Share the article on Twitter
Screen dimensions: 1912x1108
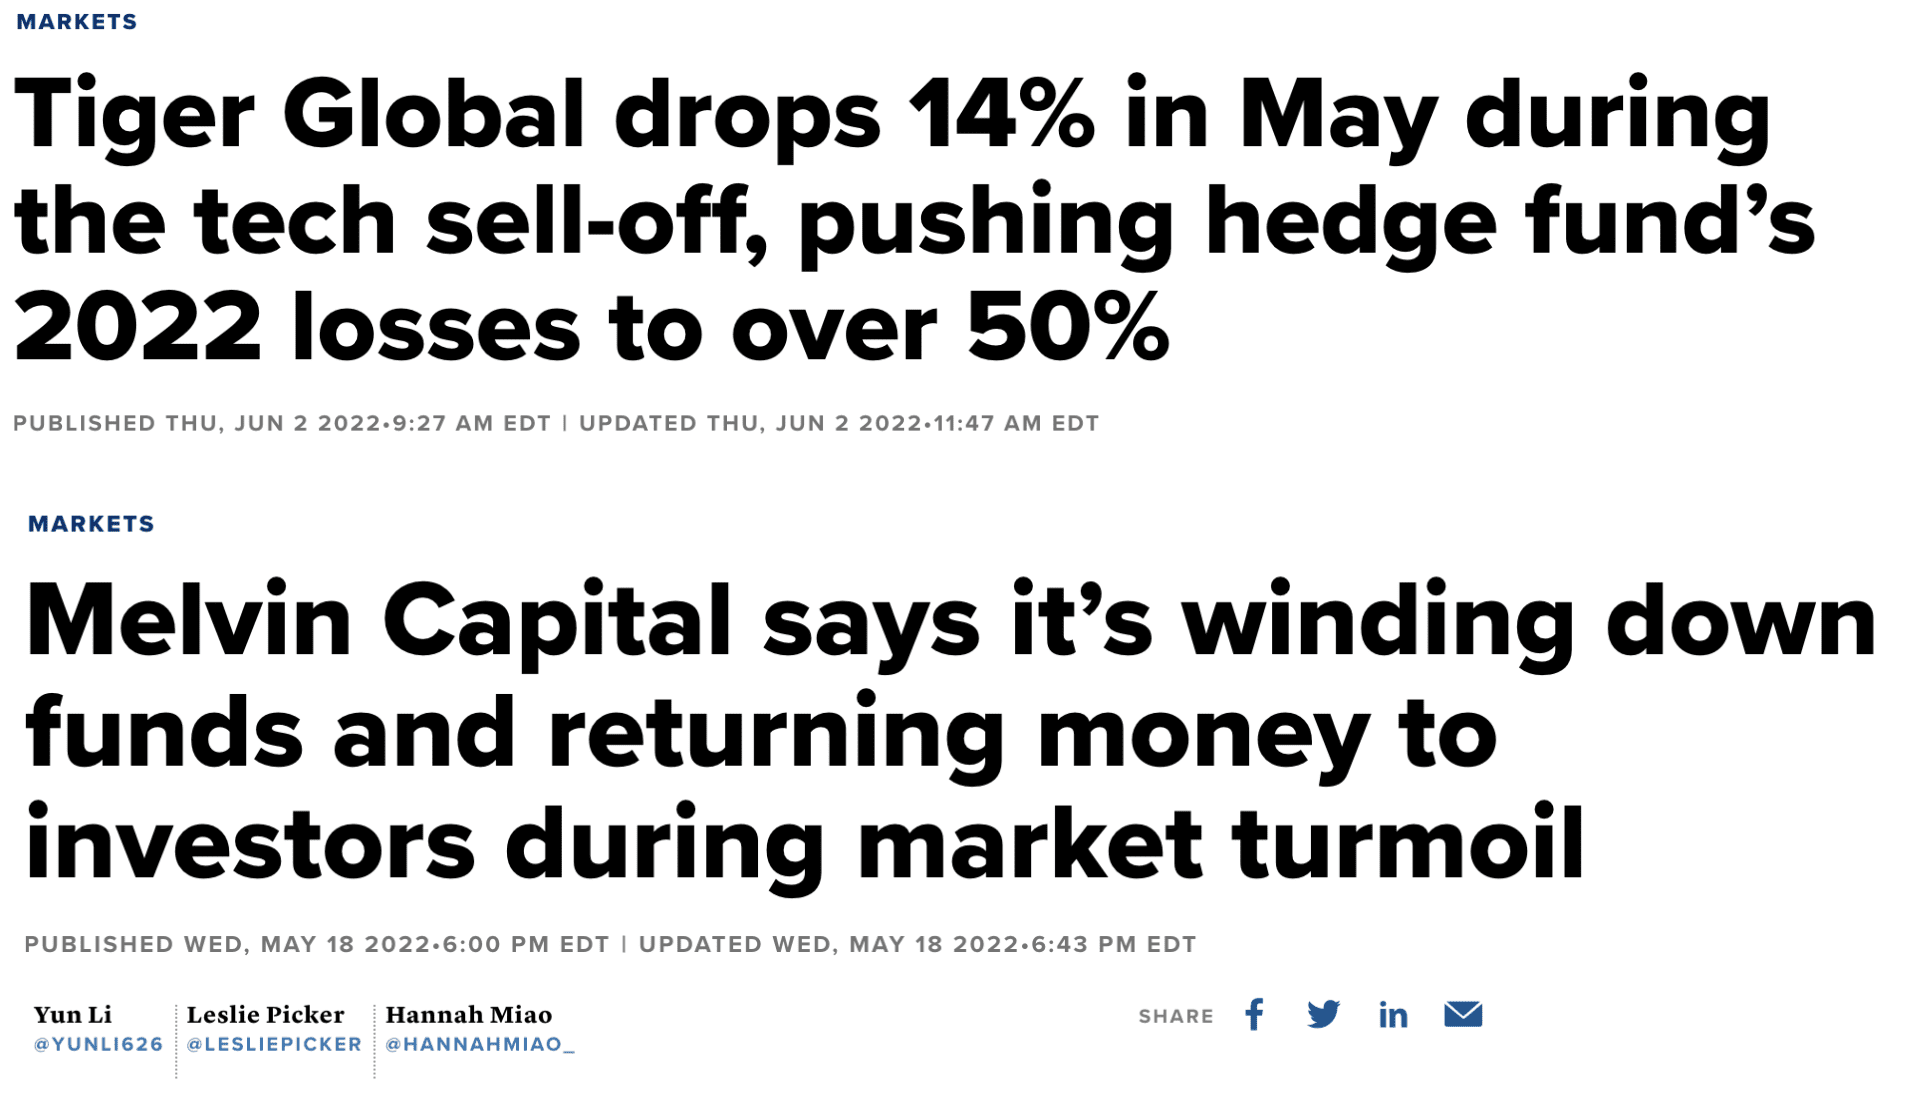[x=1323, y=1015]
